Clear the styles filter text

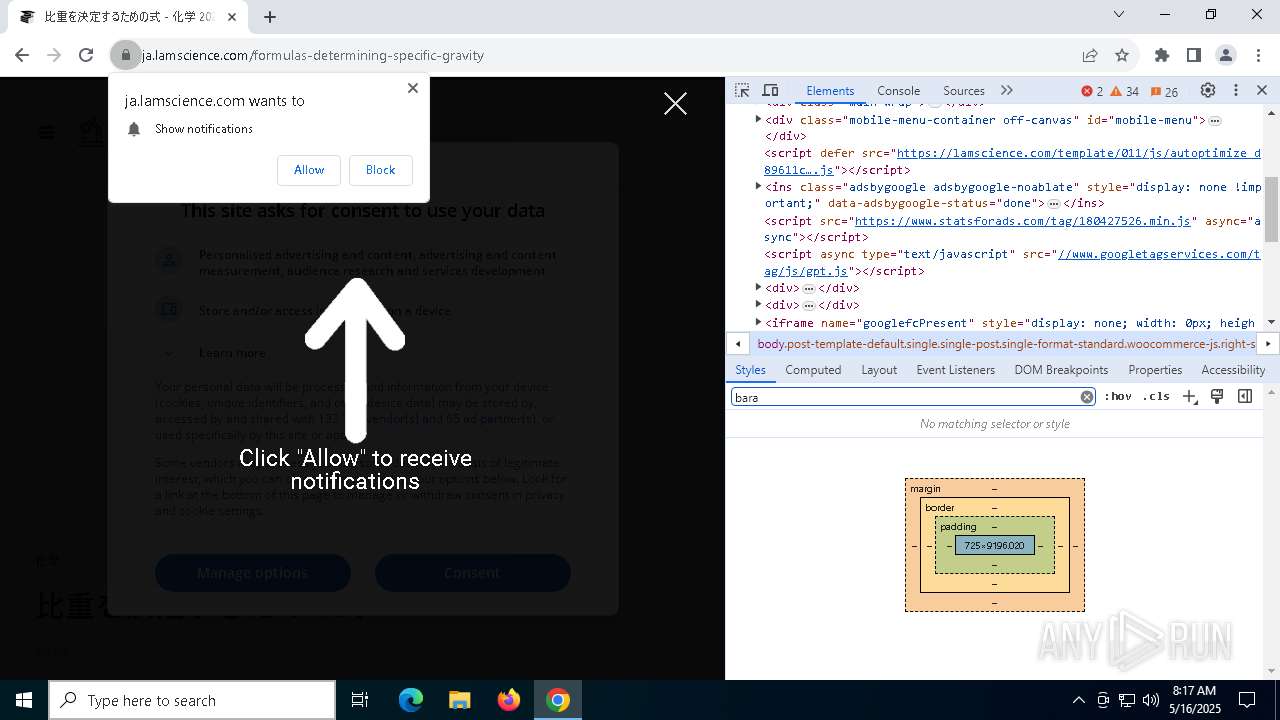[1087, 397]
